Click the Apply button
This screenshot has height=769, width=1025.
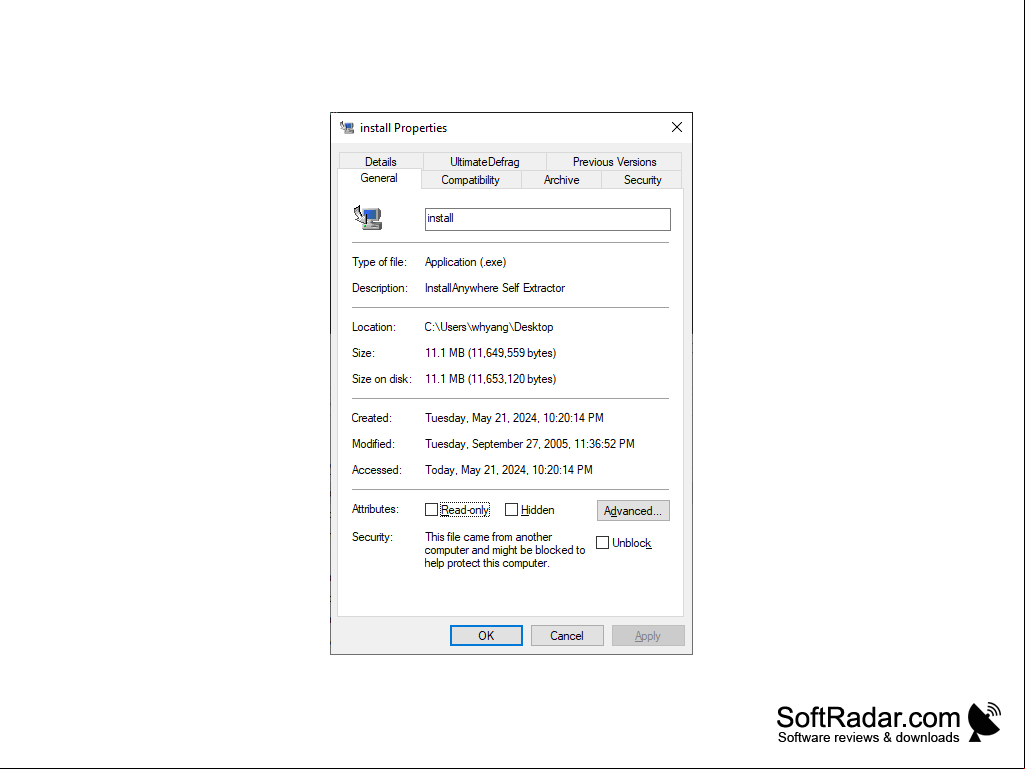(648, 636)
